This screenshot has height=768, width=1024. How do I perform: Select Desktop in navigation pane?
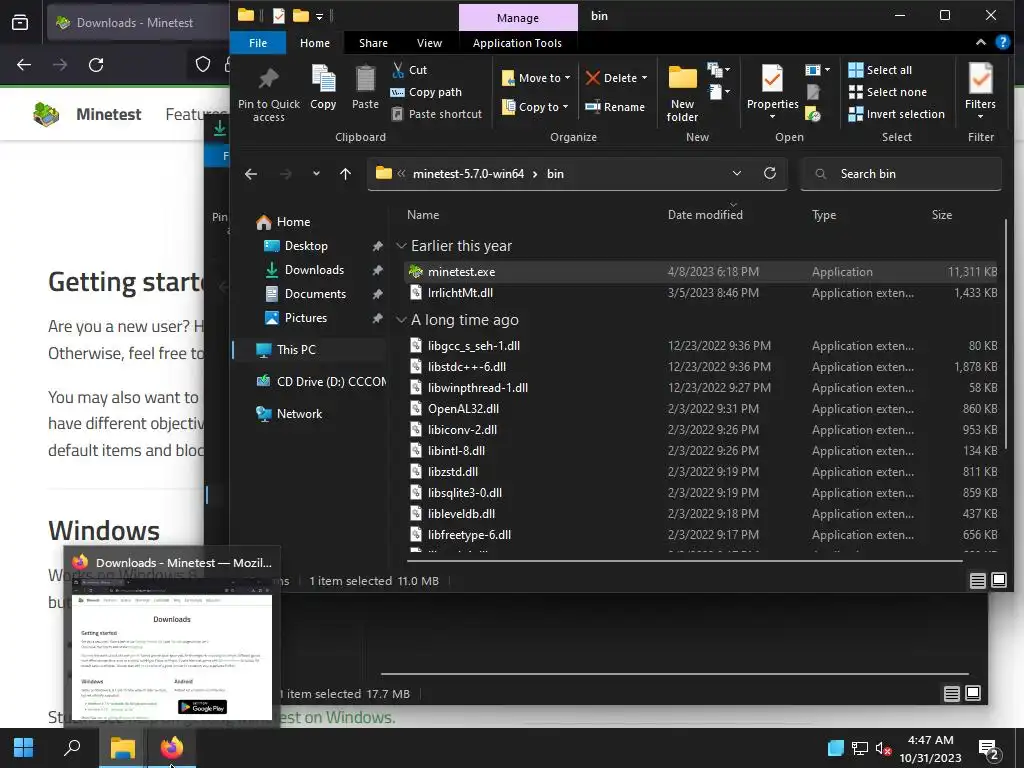coord(306,246)
